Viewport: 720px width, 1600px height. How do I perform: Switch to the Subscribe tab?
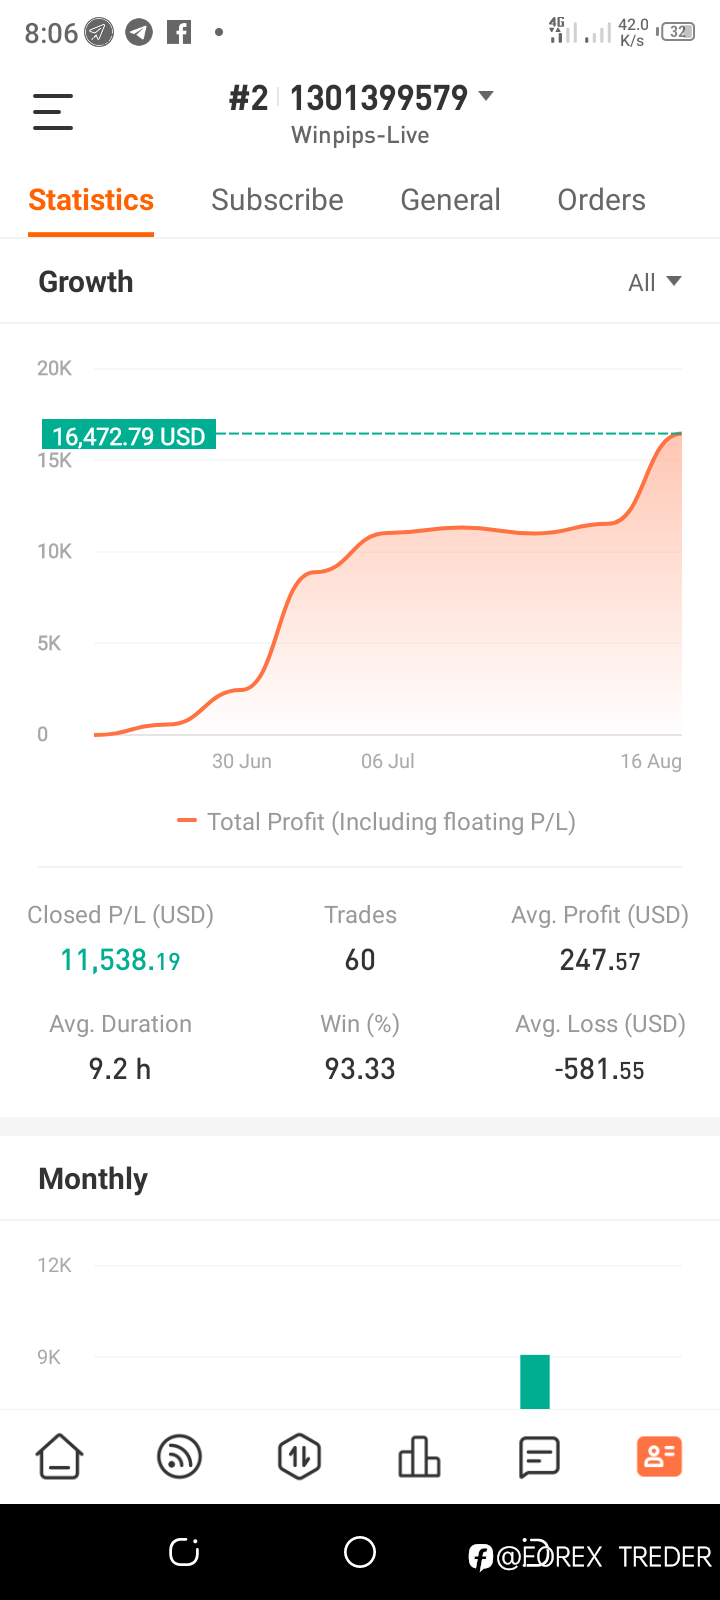coord(277,200)
